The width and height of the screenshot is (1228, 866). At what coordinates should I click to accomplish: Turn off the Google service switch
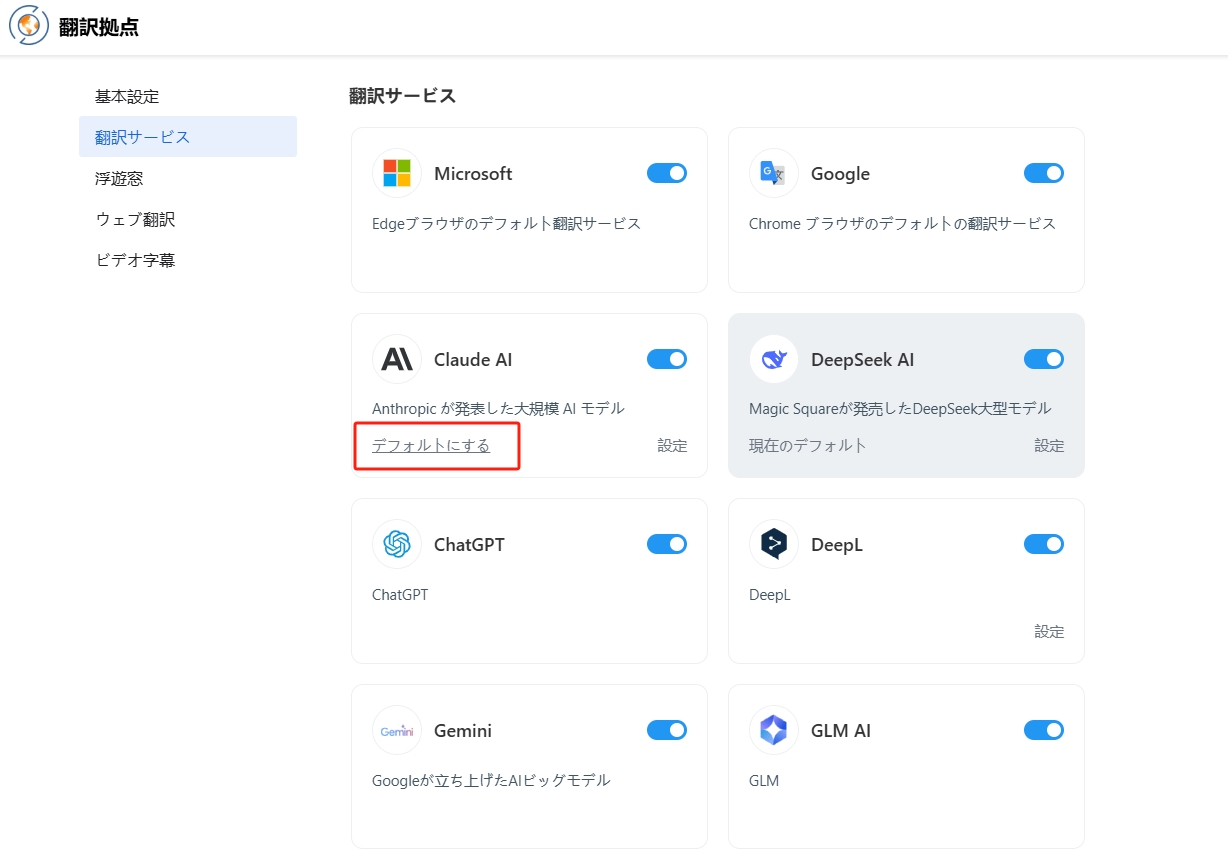(1044, 173)
